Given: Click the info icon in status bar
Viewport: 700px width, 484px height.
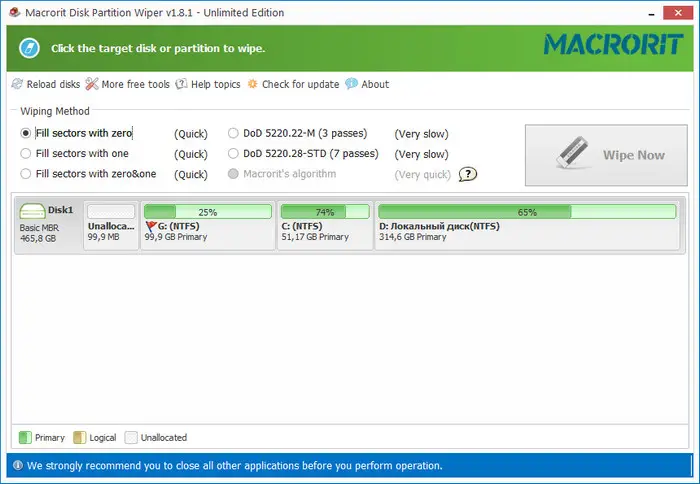Looking at the screenshot, I should pyautogui.click(x=18, y=466).
